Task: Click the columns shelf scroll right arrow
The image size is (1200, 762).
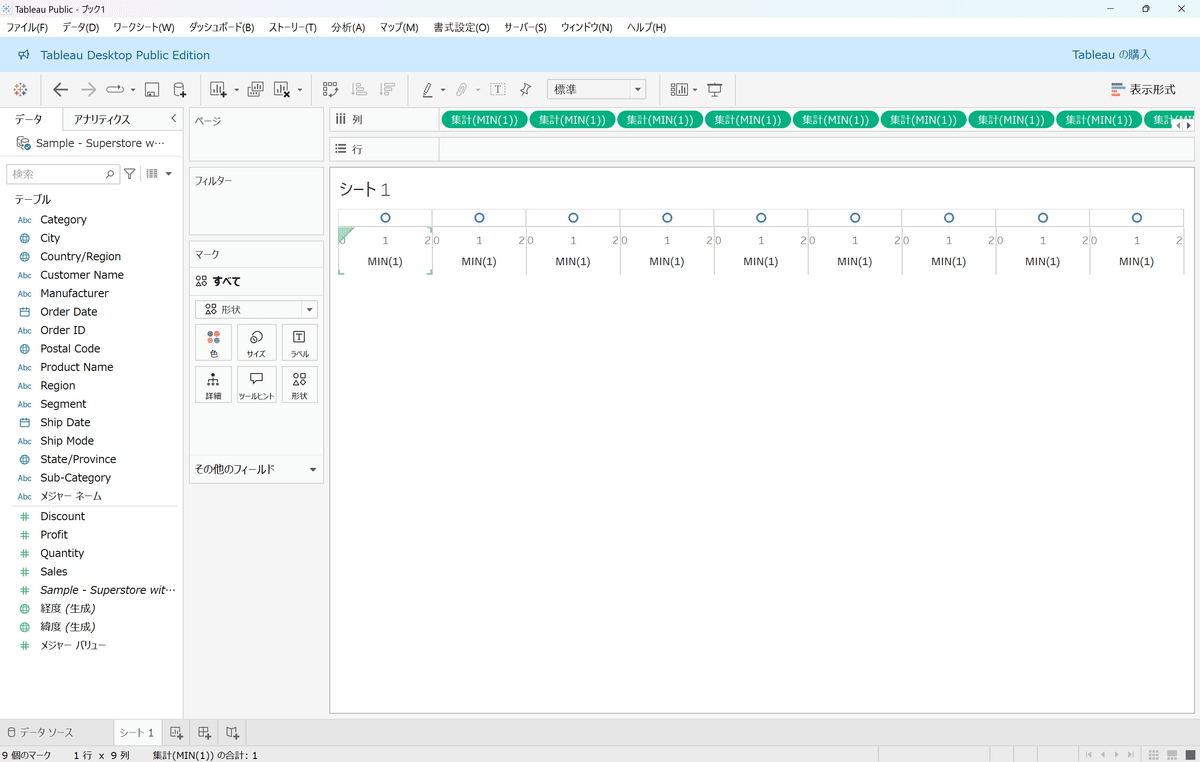Action: point(1189,126)
